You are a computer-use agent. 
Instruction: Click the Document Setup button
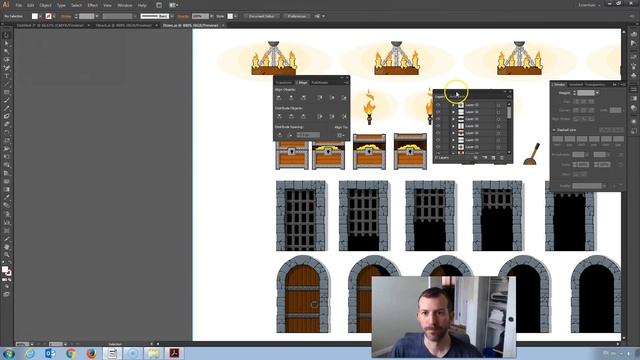(262, 16)
